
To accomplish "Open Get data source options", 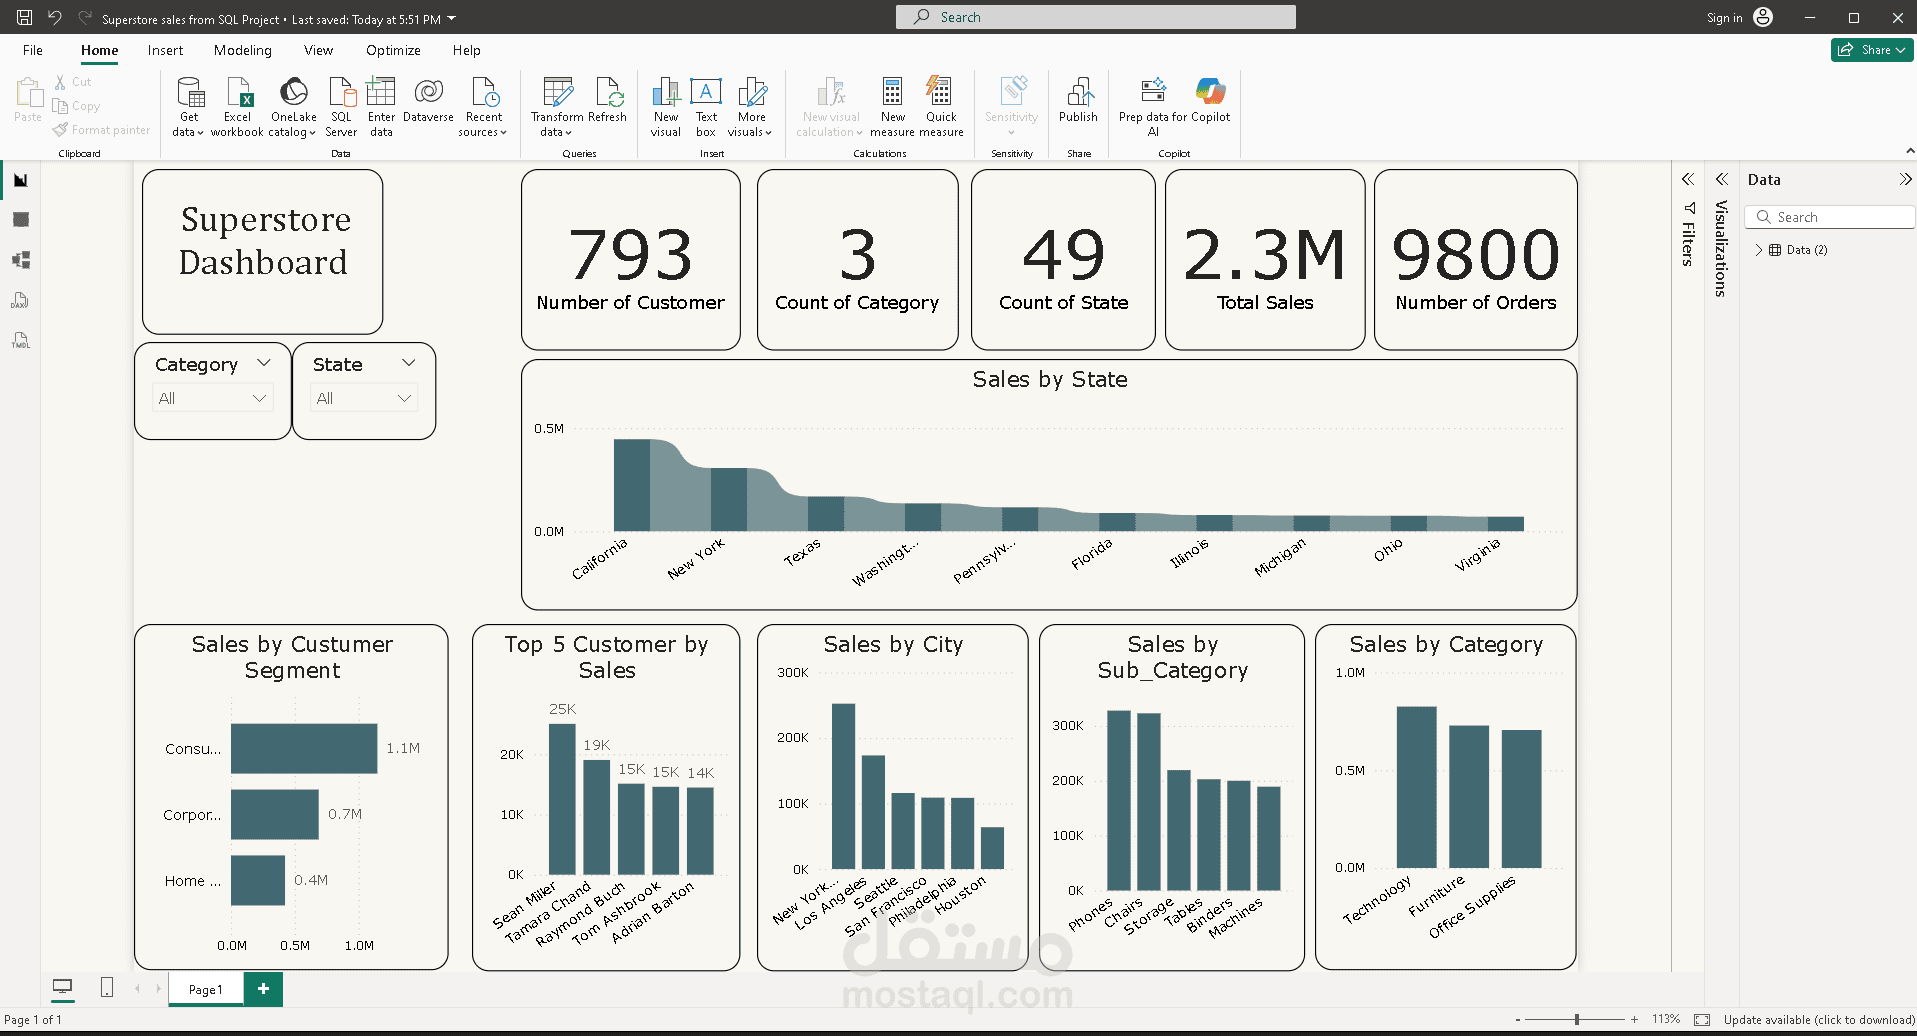I will (189, 107).
